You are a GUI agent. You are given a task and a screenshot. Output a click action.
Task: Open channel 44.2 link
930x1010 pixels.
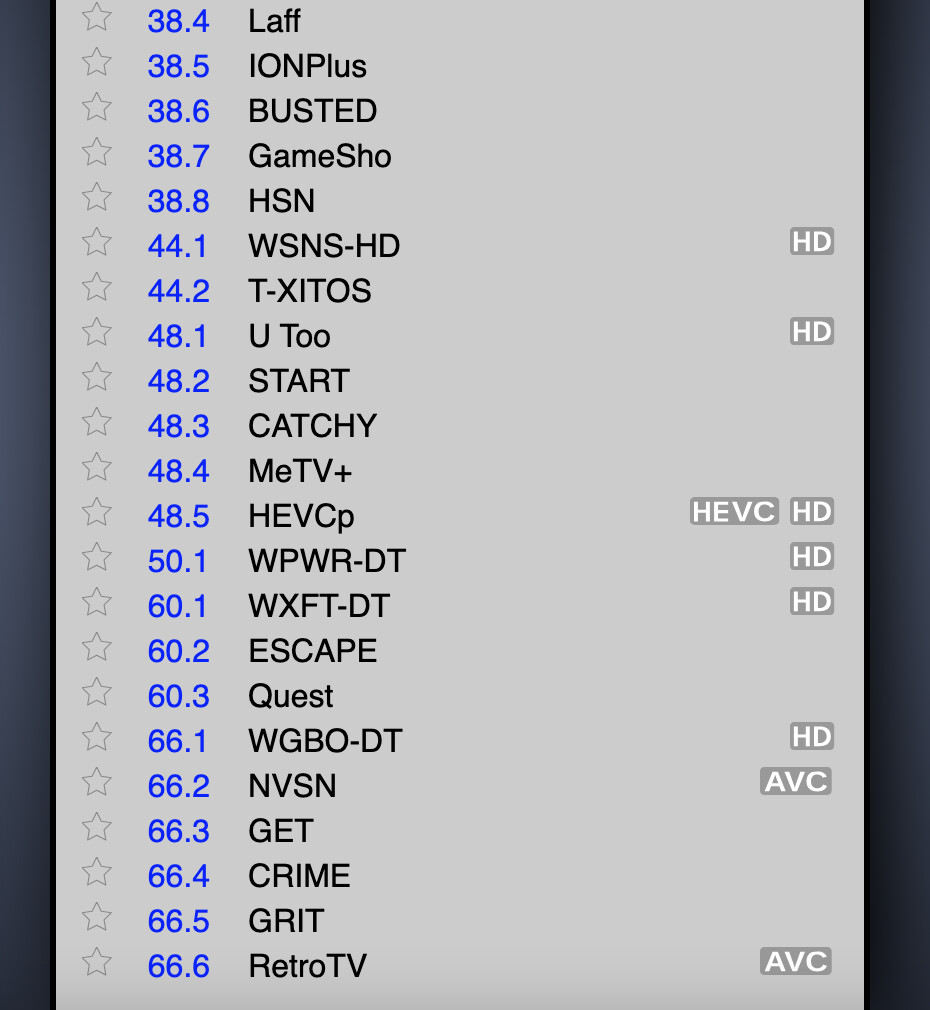pyautogui.click(x=179, y=291)
